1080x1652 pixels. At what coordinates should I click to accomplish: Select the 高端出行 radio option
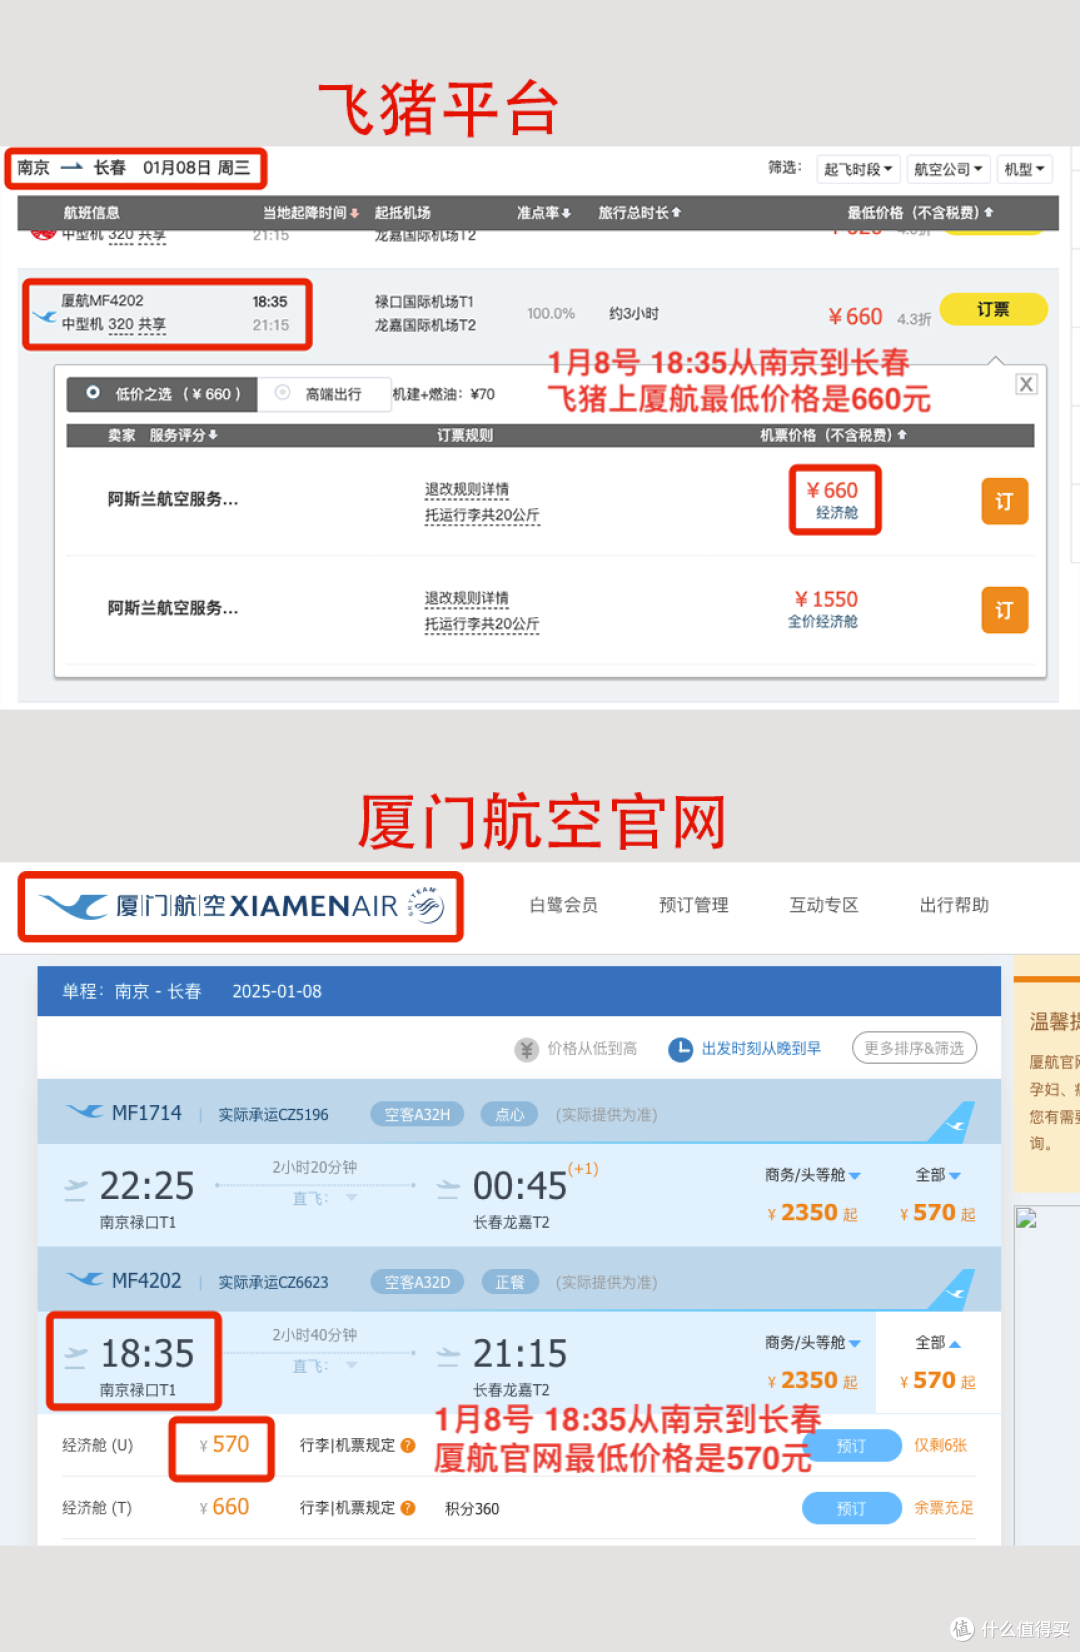click(322, 394)
